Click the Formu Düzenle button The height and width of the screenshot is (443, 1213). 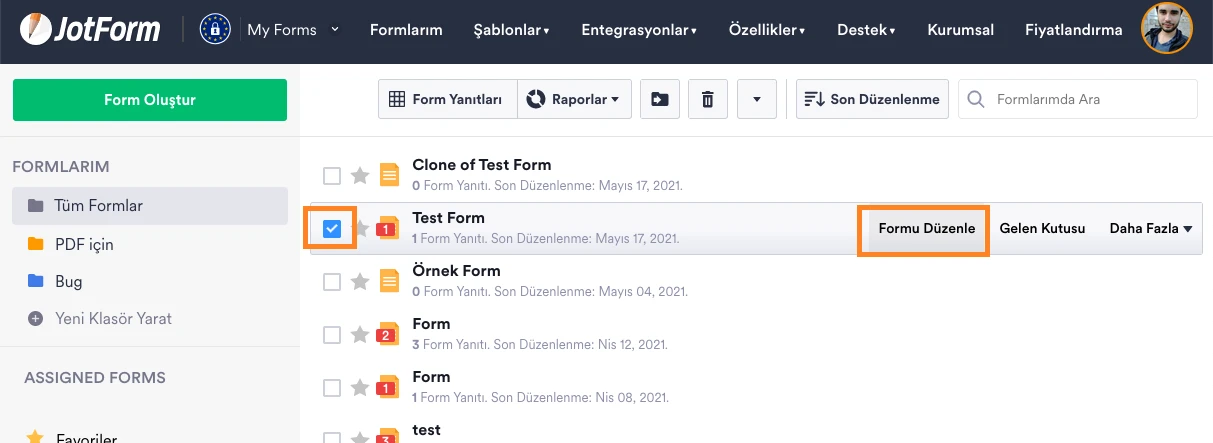click(926, 229)
